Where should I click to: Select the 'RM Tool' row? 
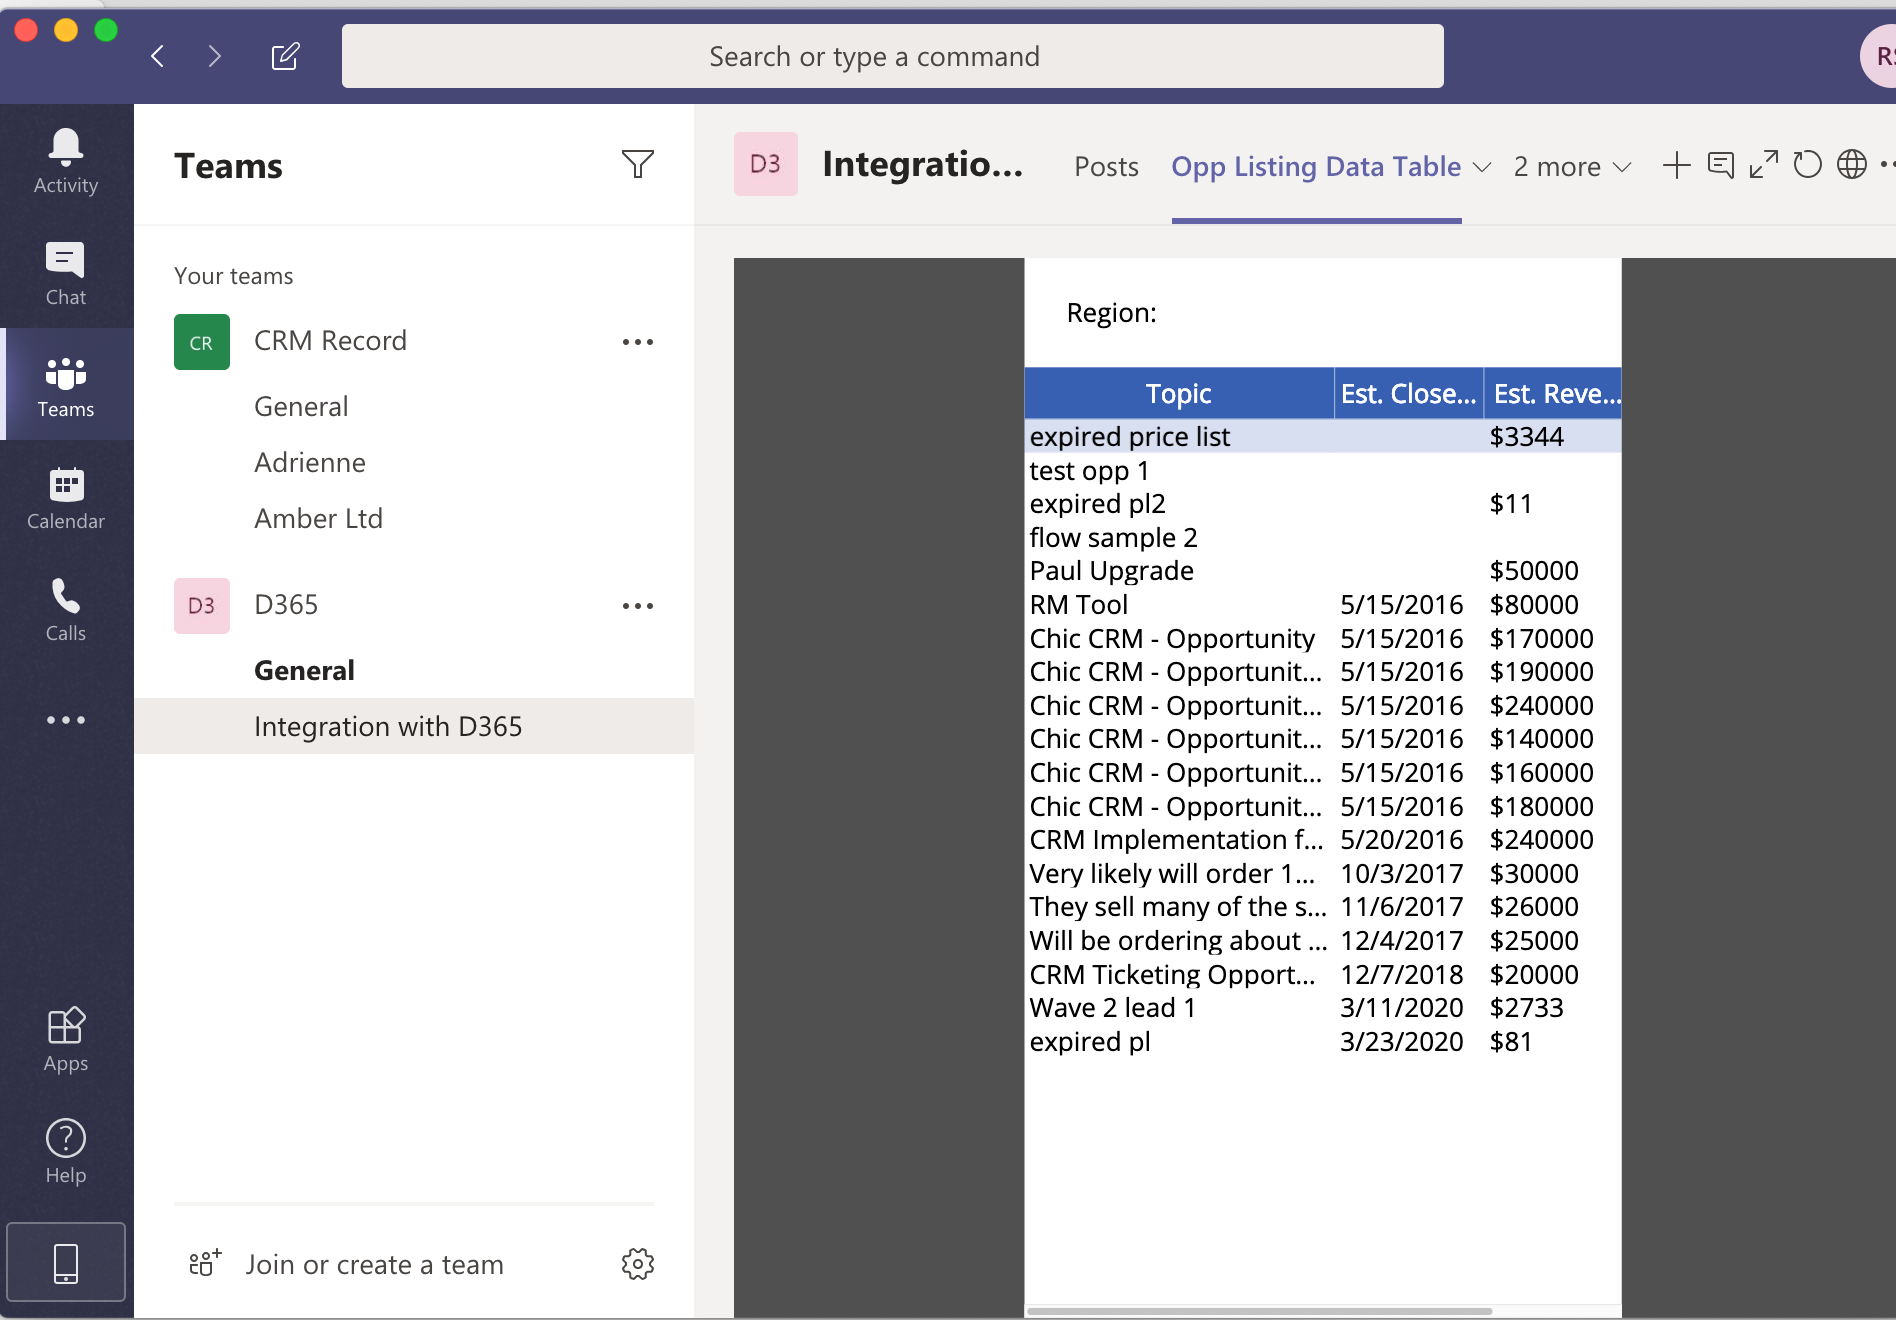[x=1322, y=604]
